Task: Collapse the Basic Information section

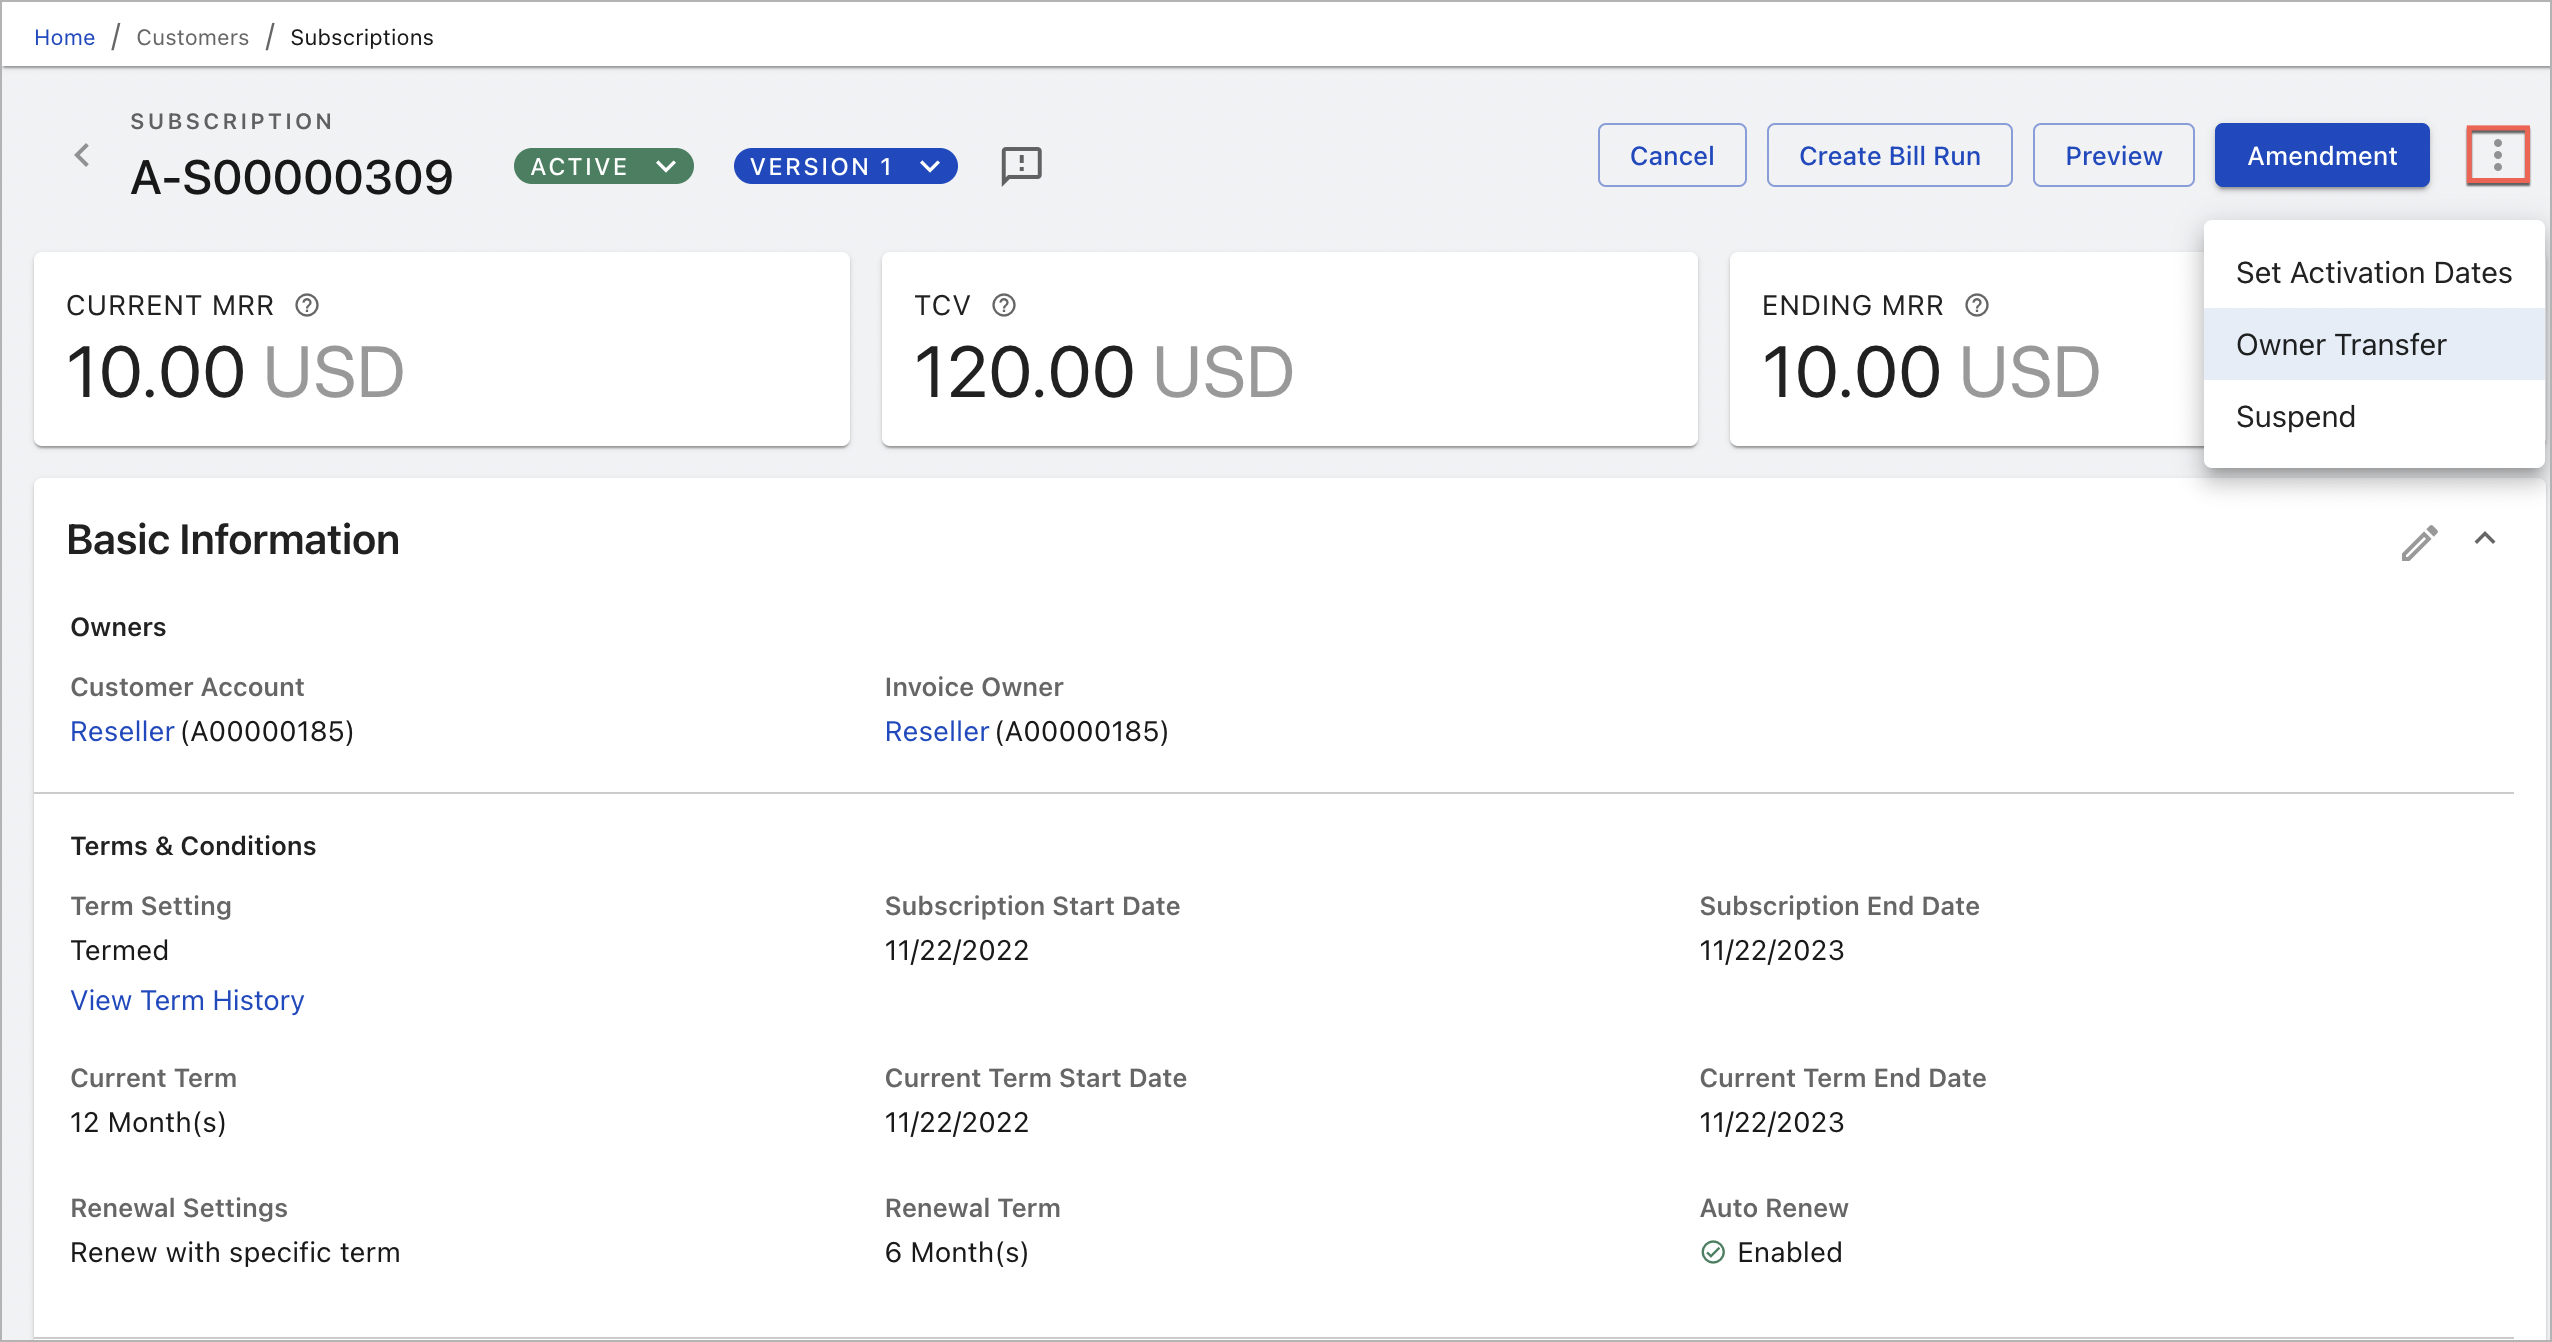Action: point(2485,539)
